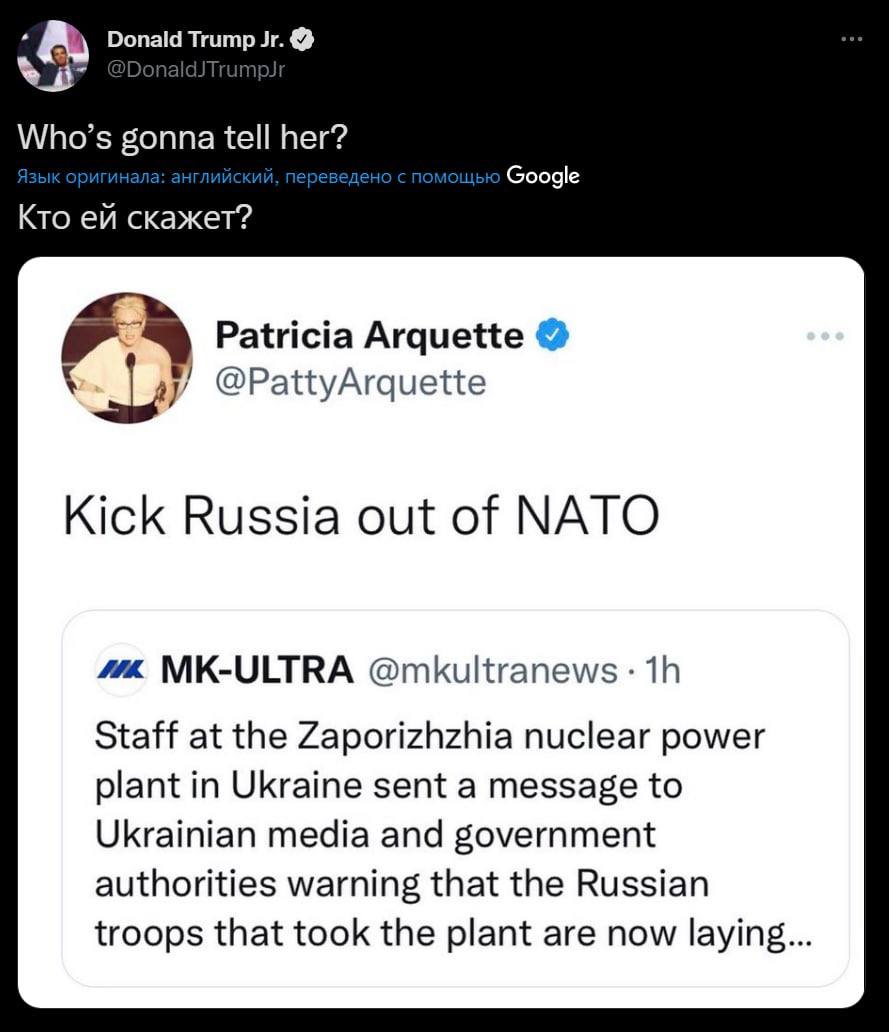The image size is (889, 1032).
Task: Open the tweet's three-dot more menu
Action: click(x=850, y=40)
